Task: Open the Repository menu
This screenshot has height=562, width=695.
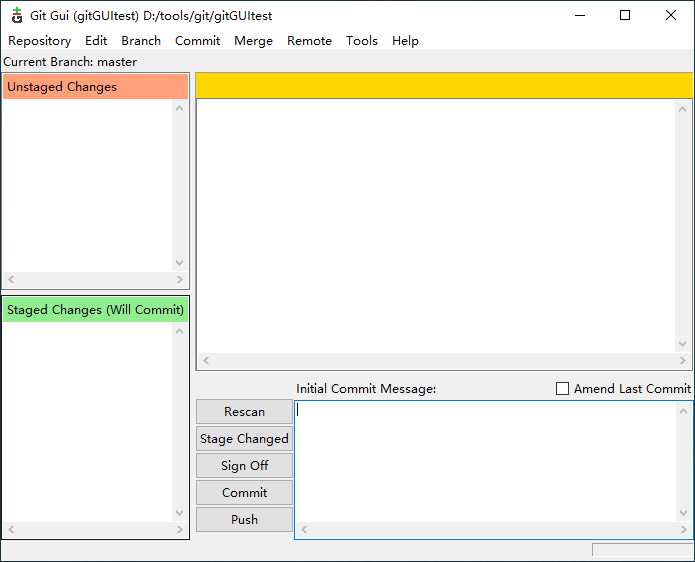Action: tap(39, 41)
